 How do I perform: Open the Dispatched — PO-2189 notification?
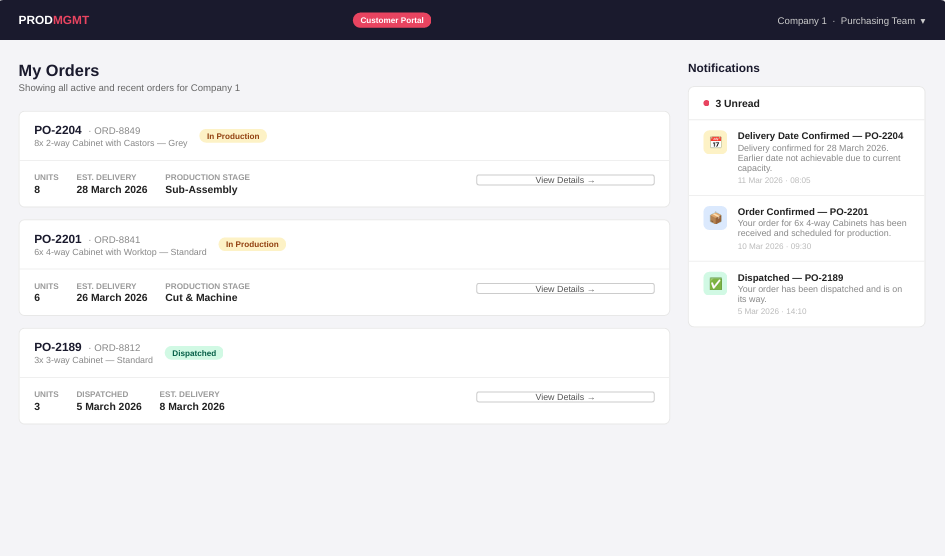point(806,294)
